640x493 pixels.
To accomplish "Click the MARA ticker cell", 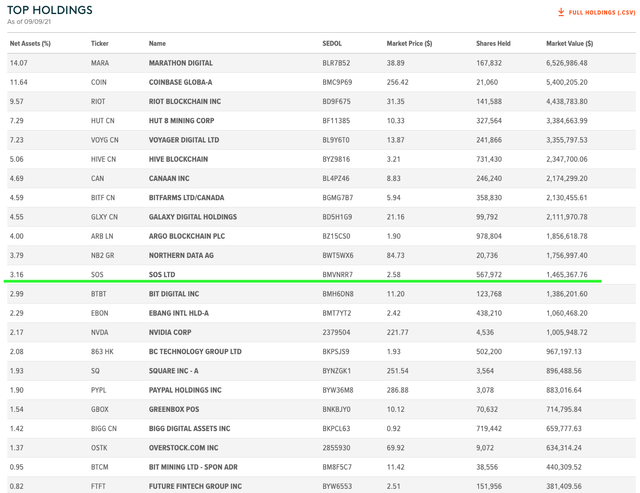I will tap(100, 63).
